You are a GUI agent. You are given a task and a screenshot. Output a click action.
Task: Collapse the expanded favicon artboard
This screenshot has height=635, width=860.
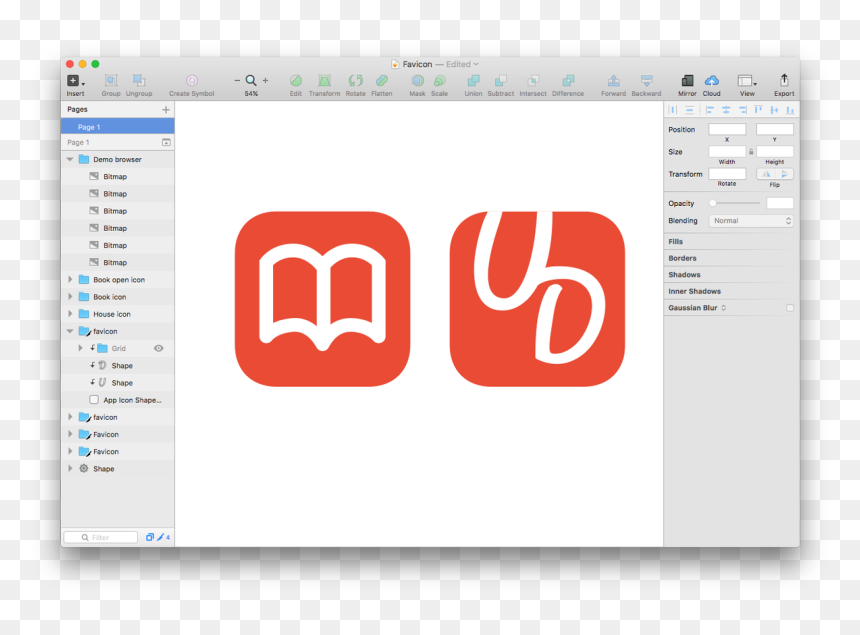point(70,331)
